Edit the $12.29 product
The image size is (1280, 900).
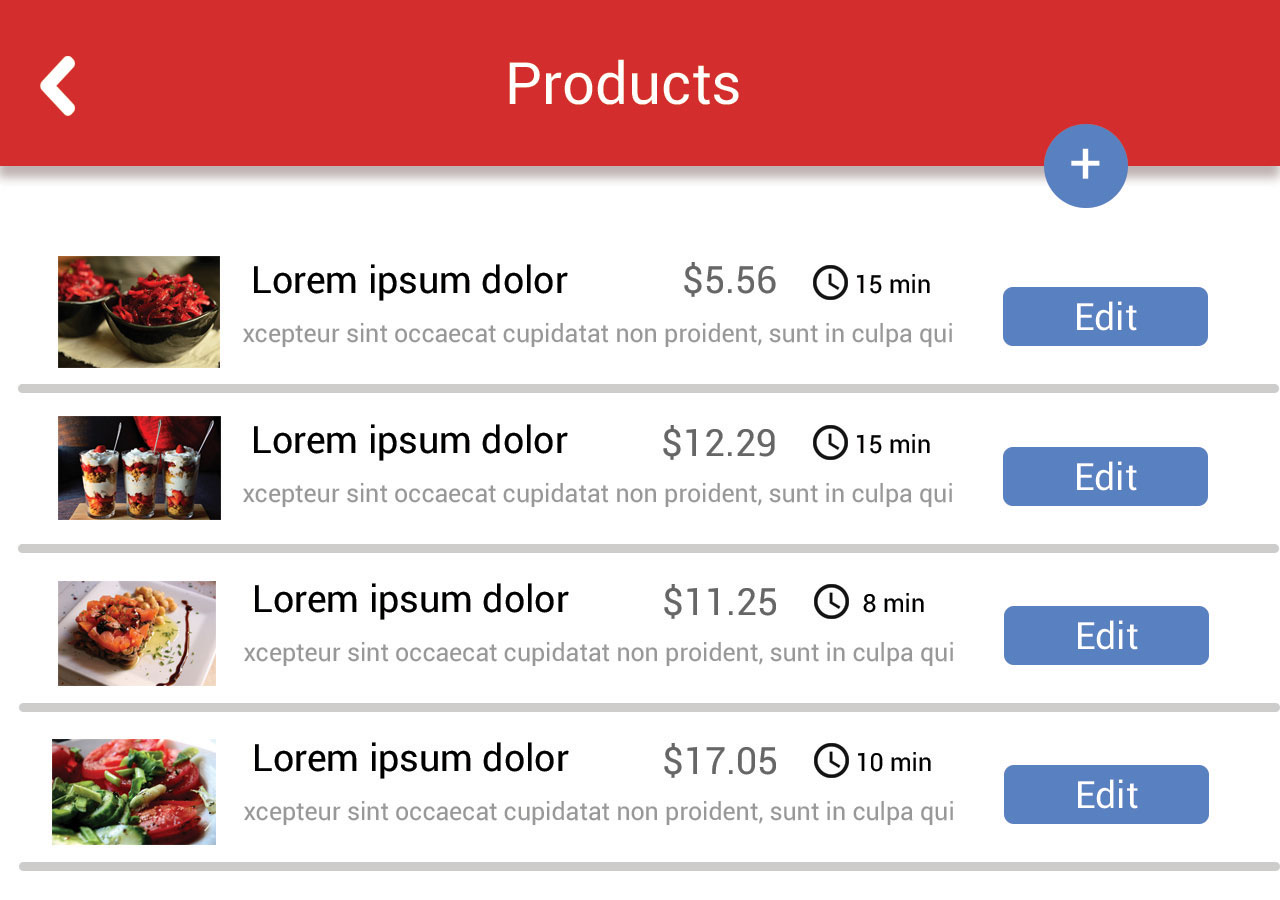(1105, 476)
